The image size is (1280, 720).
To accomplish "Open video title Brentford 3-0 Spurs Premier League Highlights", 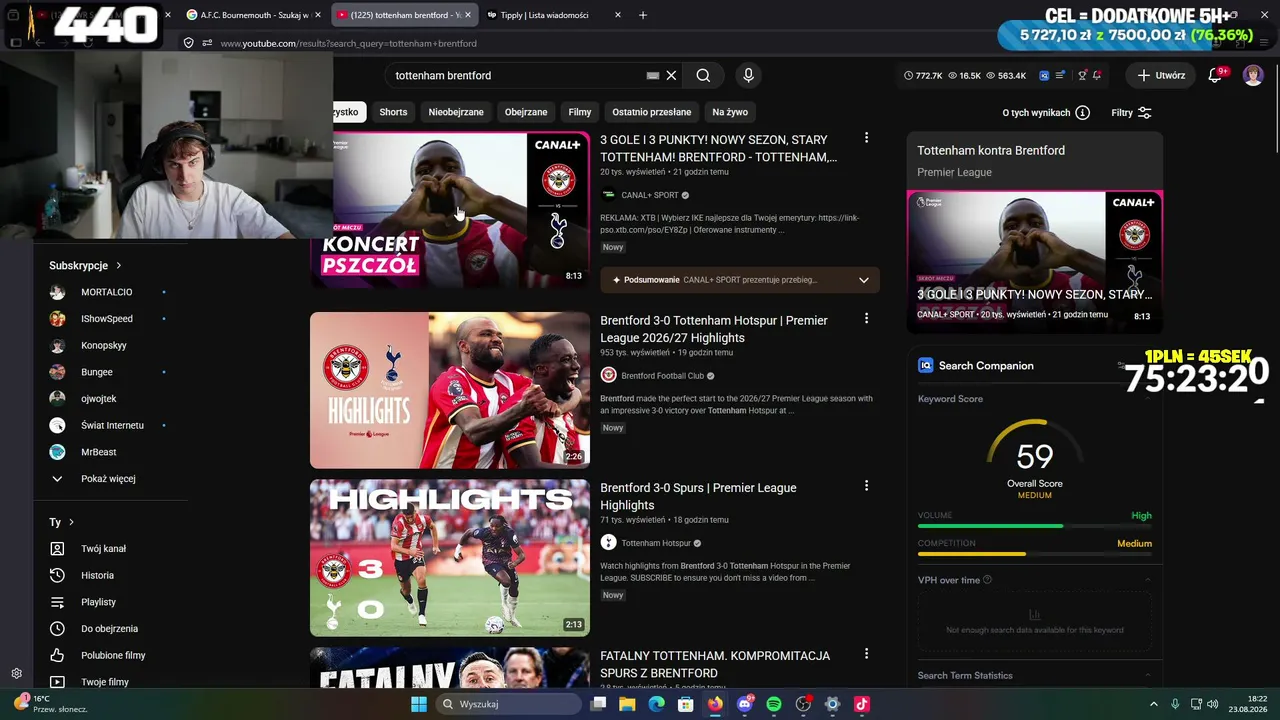I will (698, 496).
